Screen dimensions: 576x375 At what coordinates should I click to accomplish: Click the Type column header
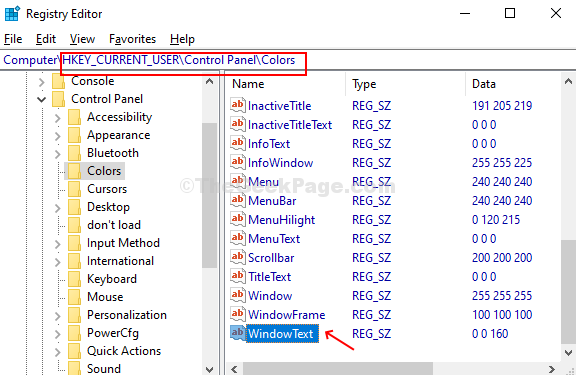coord(406,84)
